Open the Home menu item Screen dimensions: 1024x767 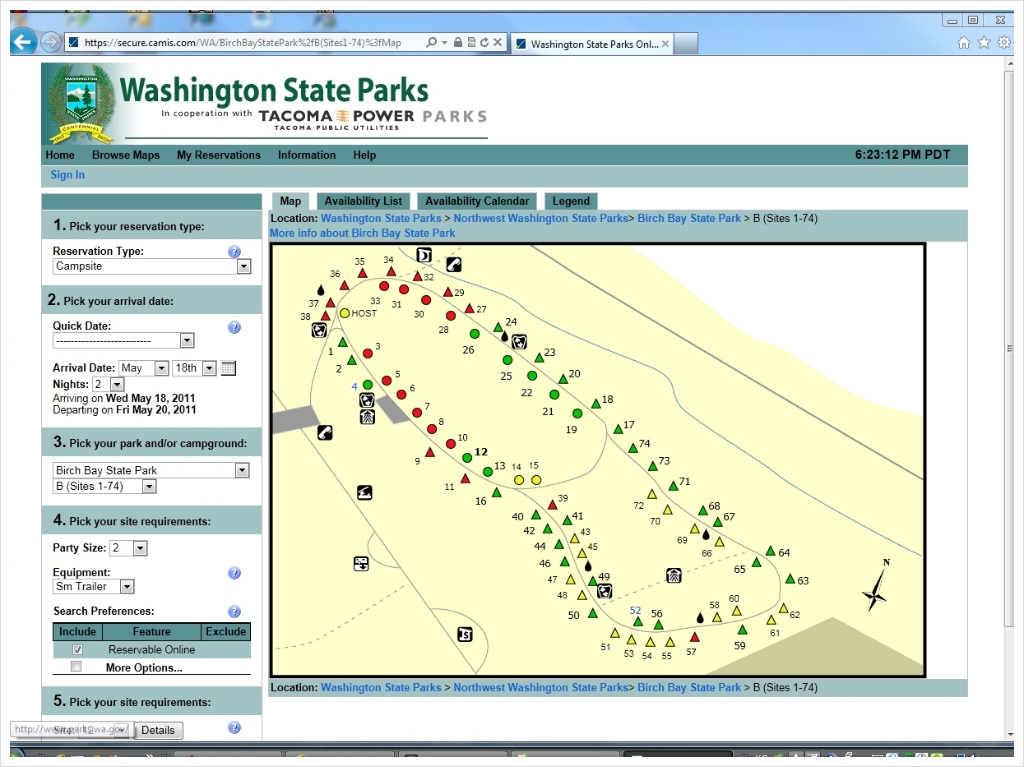point(59,155)
